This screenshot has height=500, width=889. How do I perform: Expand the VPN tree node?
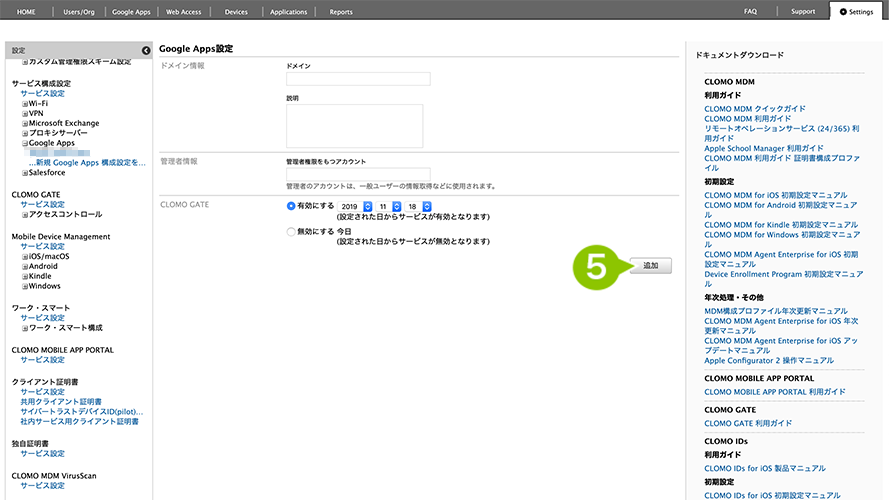click(25, 114)
